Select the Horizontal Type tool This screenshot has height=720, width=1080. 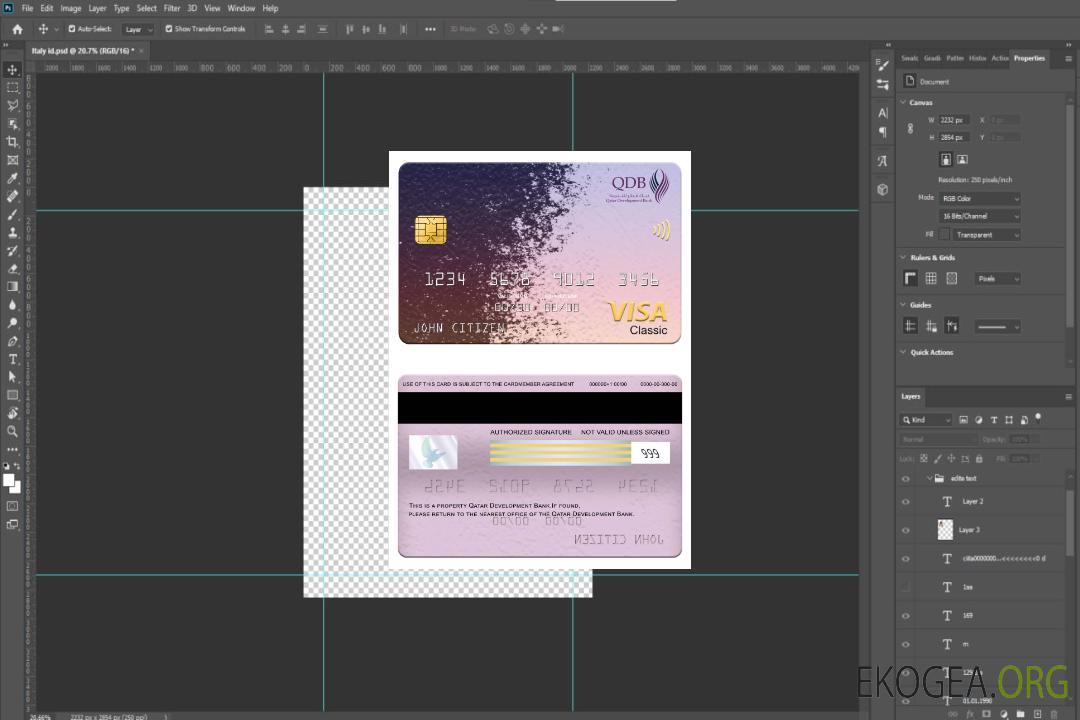[x=12, y=359]
